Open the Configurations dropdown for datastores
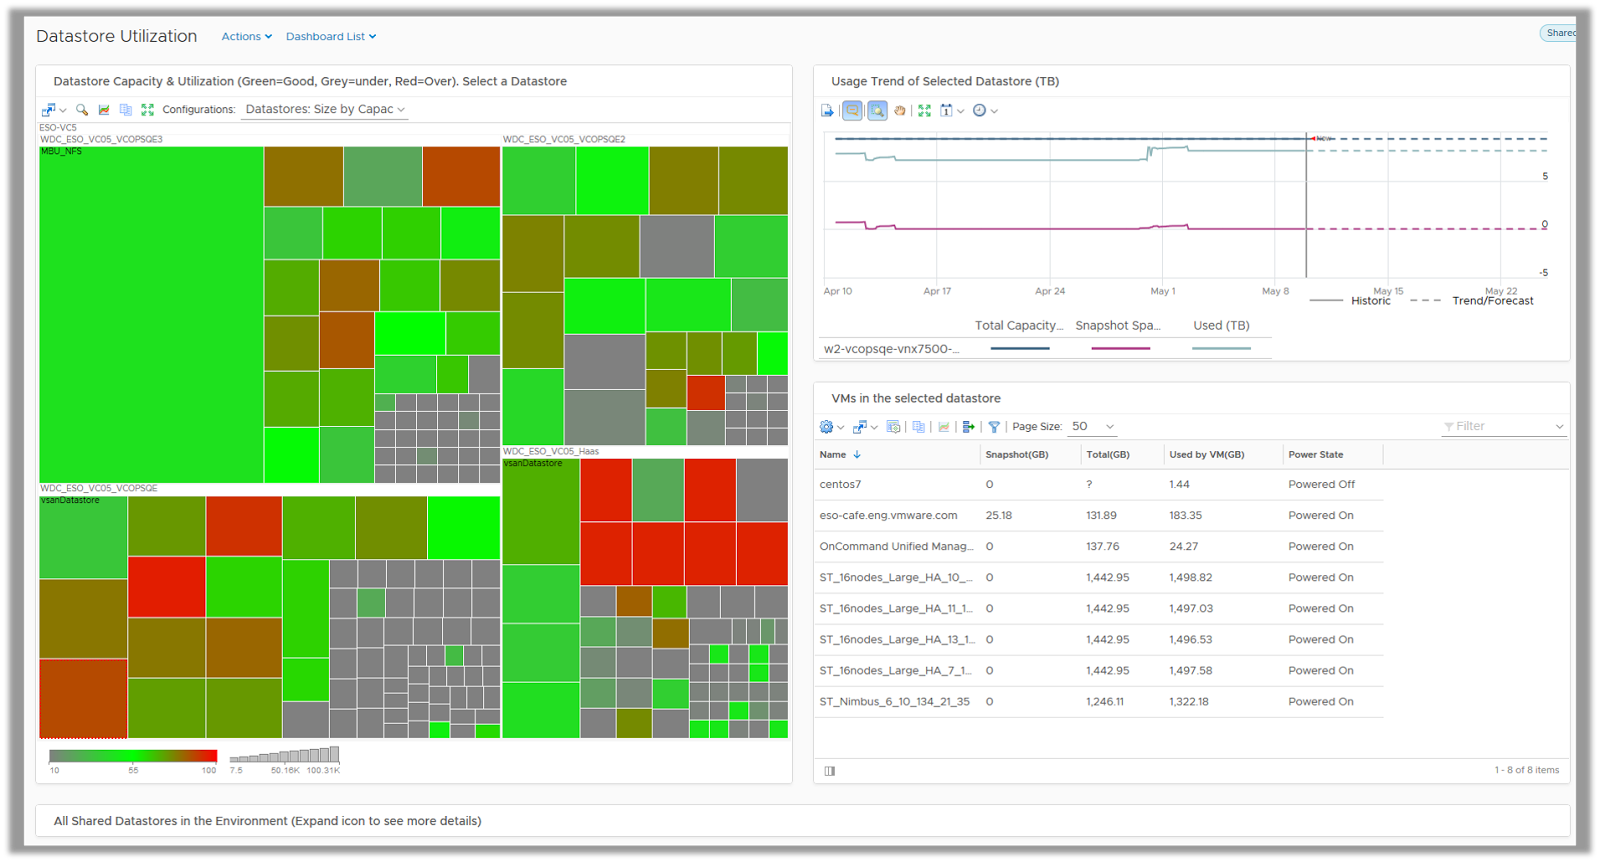1600x862 pixels. click(x=325, y=110)
